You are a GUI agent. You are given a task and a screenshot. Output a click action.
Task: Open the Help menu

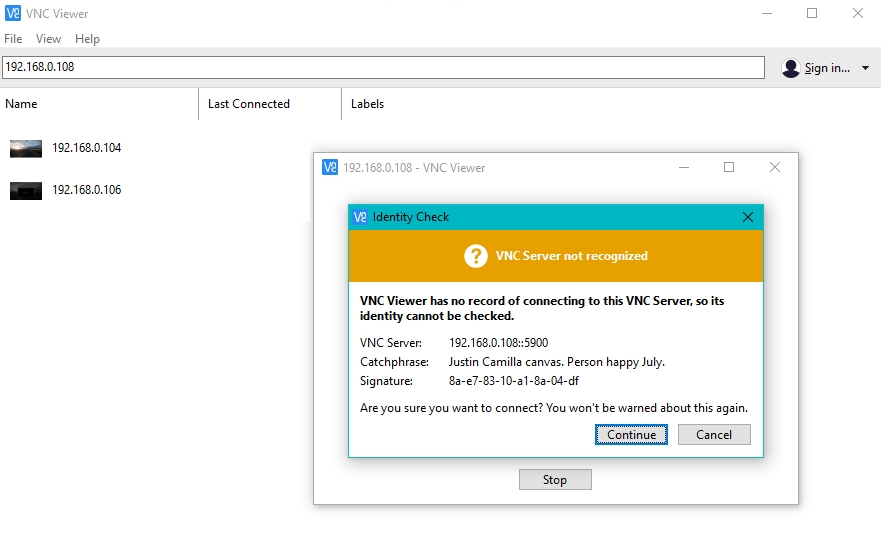coord(87,39)
